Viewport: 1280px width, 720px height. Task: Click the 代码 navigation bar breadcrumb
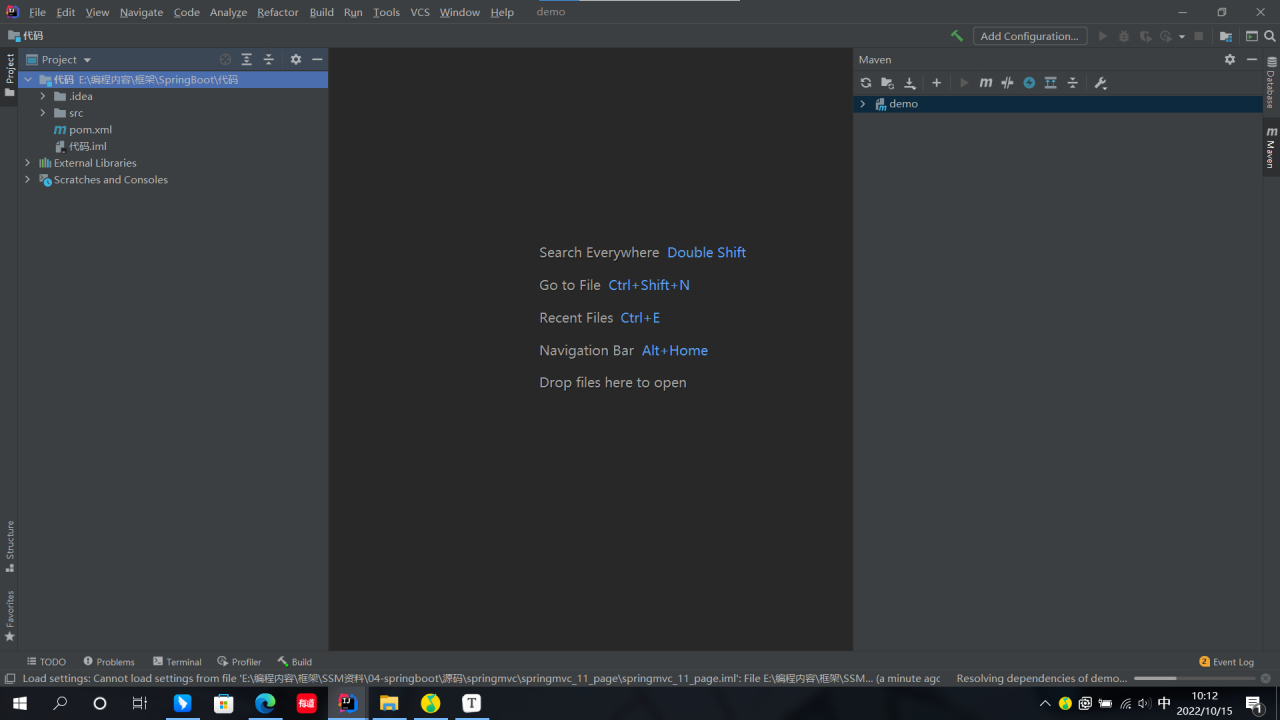[x=25, y=36]
